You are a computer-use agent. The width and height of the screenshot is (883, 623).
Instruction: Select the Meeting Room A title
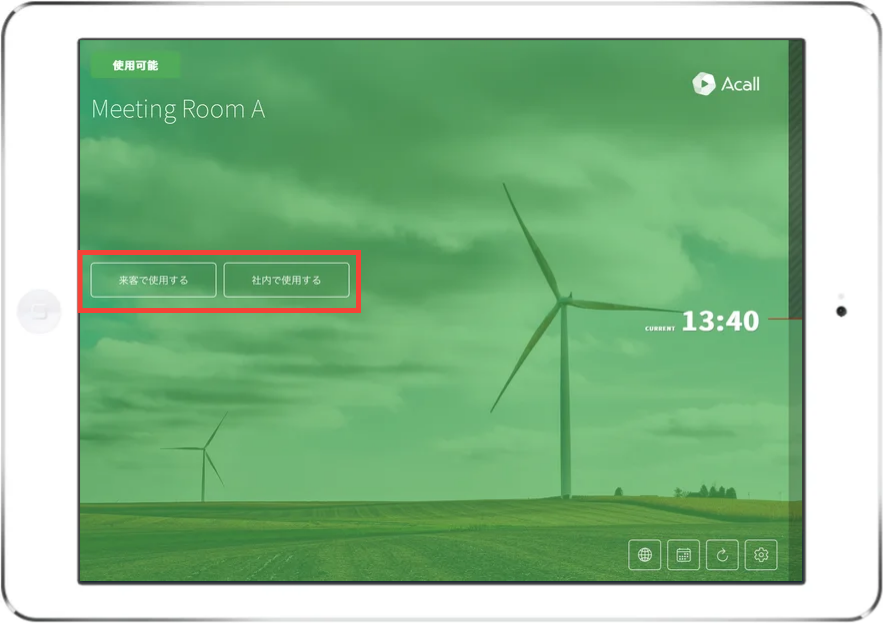pos(178,109)
